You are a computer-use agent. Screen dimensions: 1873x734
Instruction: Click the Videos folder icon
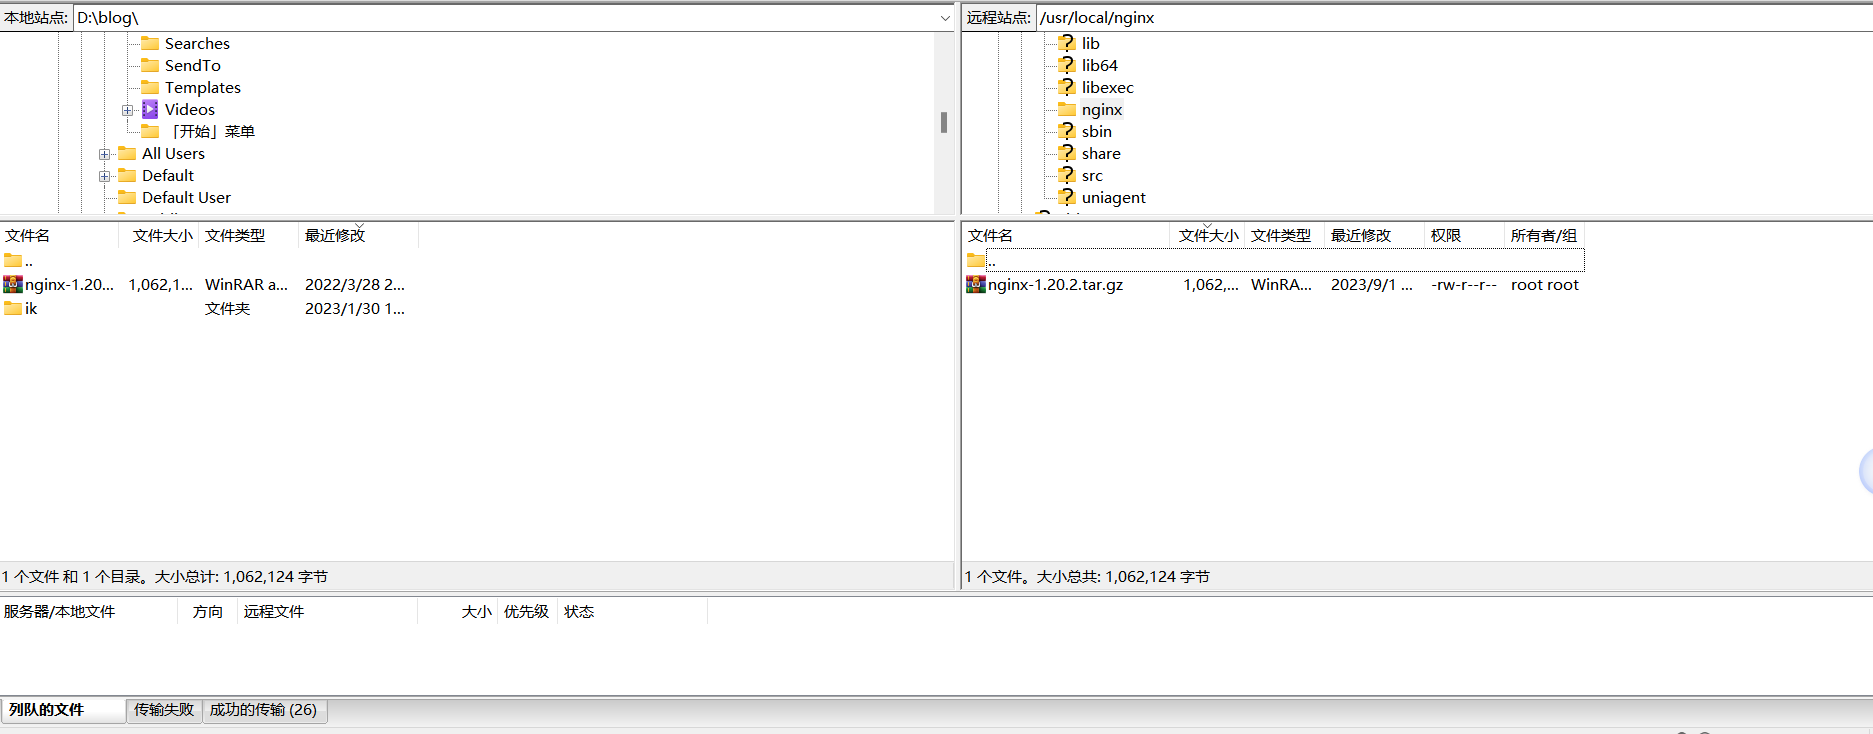(150, 109)
